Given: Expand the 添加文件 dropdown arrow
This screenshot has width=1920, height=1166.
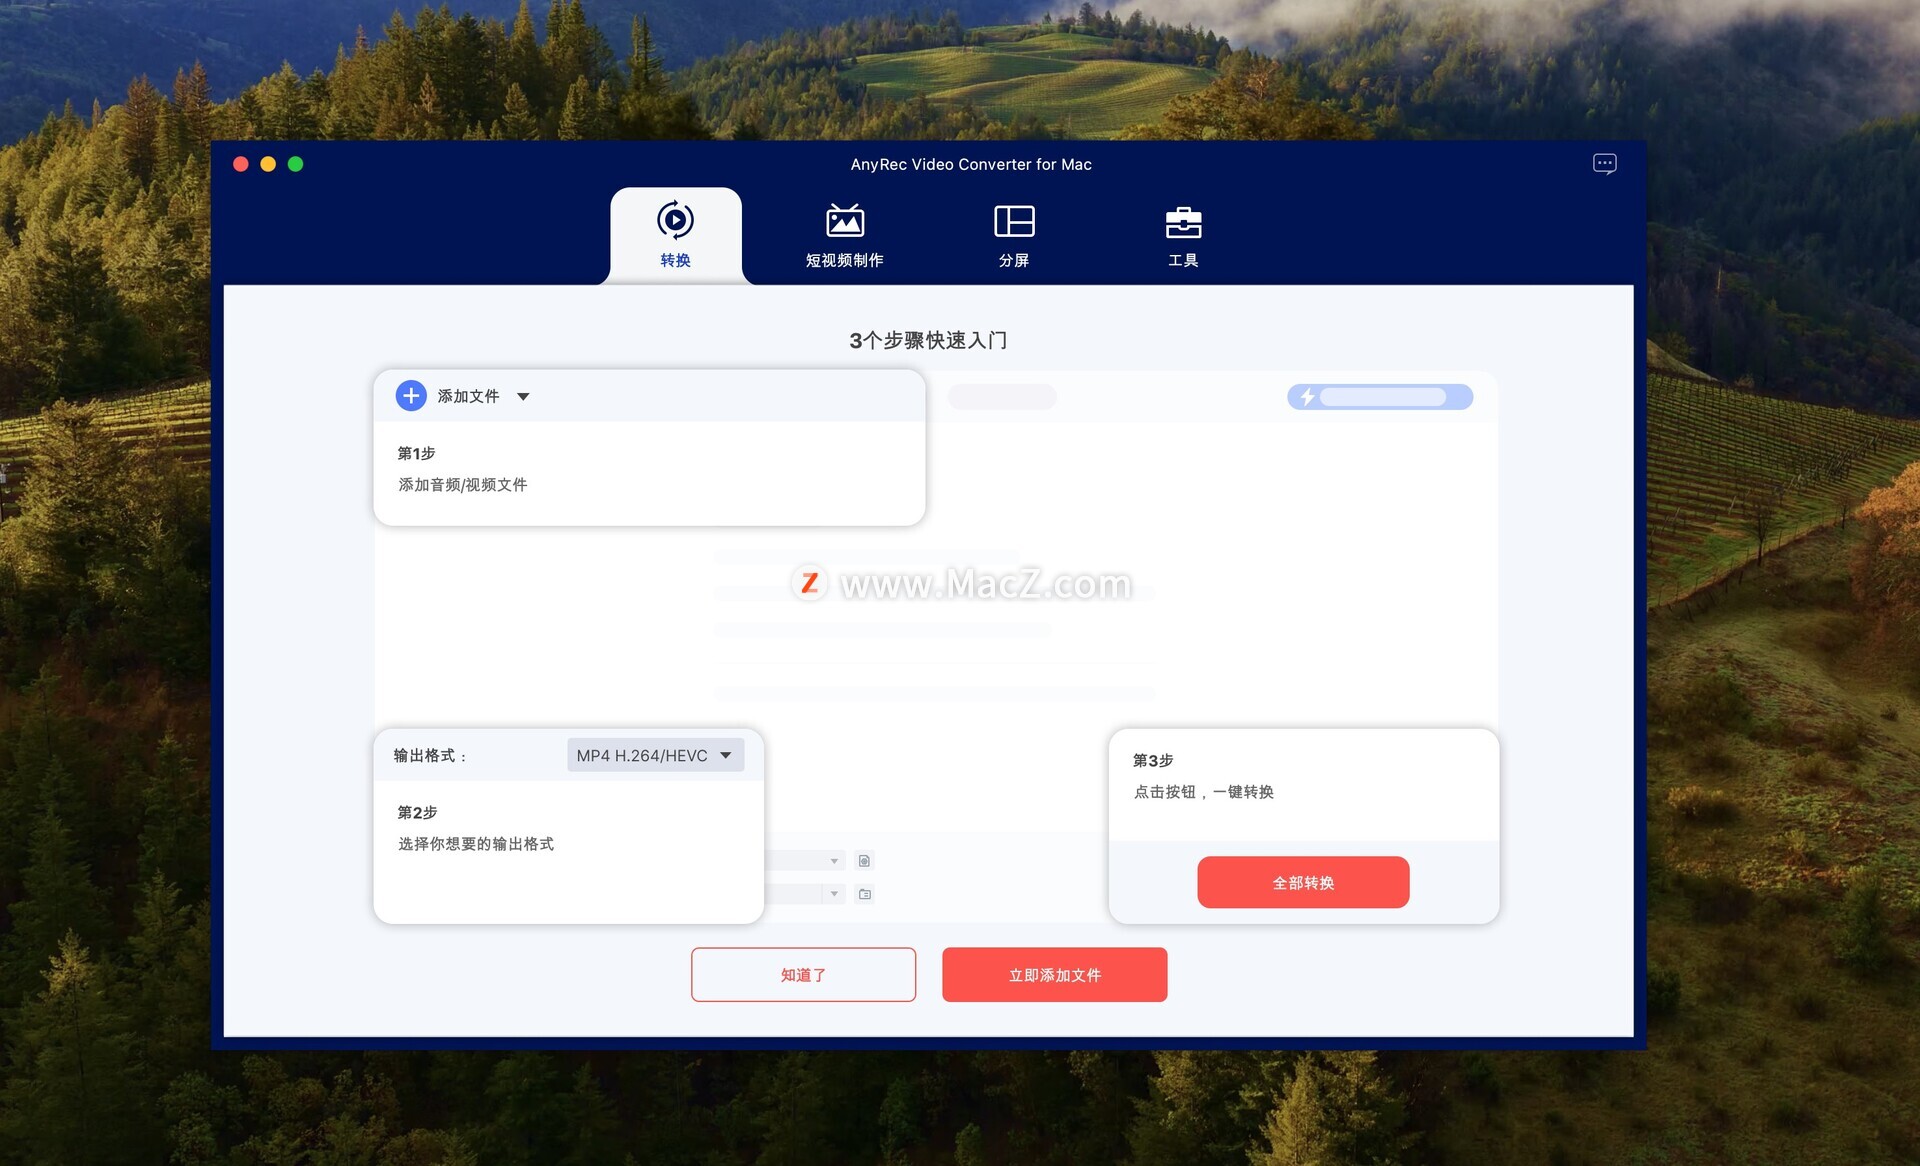Looking at the screenshot, I should tap(523, 397).
